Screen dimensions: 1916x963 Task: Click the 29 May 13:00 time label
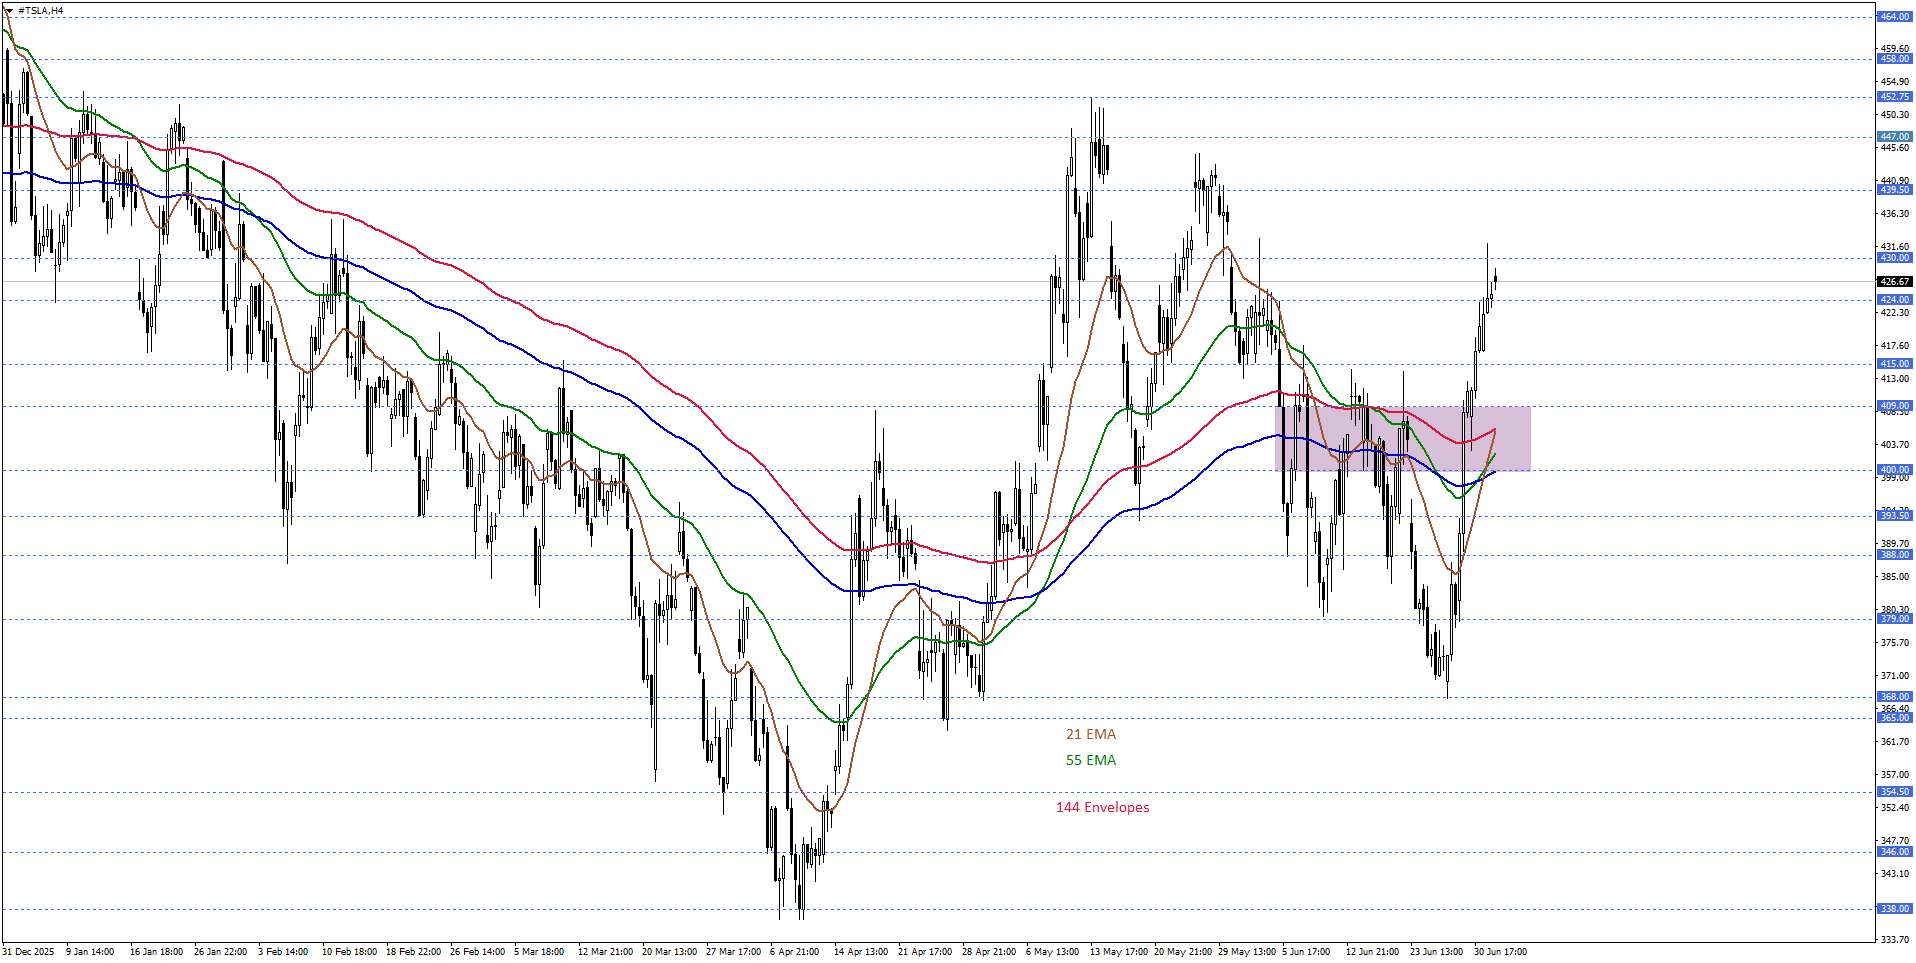tap(1247, 952)
